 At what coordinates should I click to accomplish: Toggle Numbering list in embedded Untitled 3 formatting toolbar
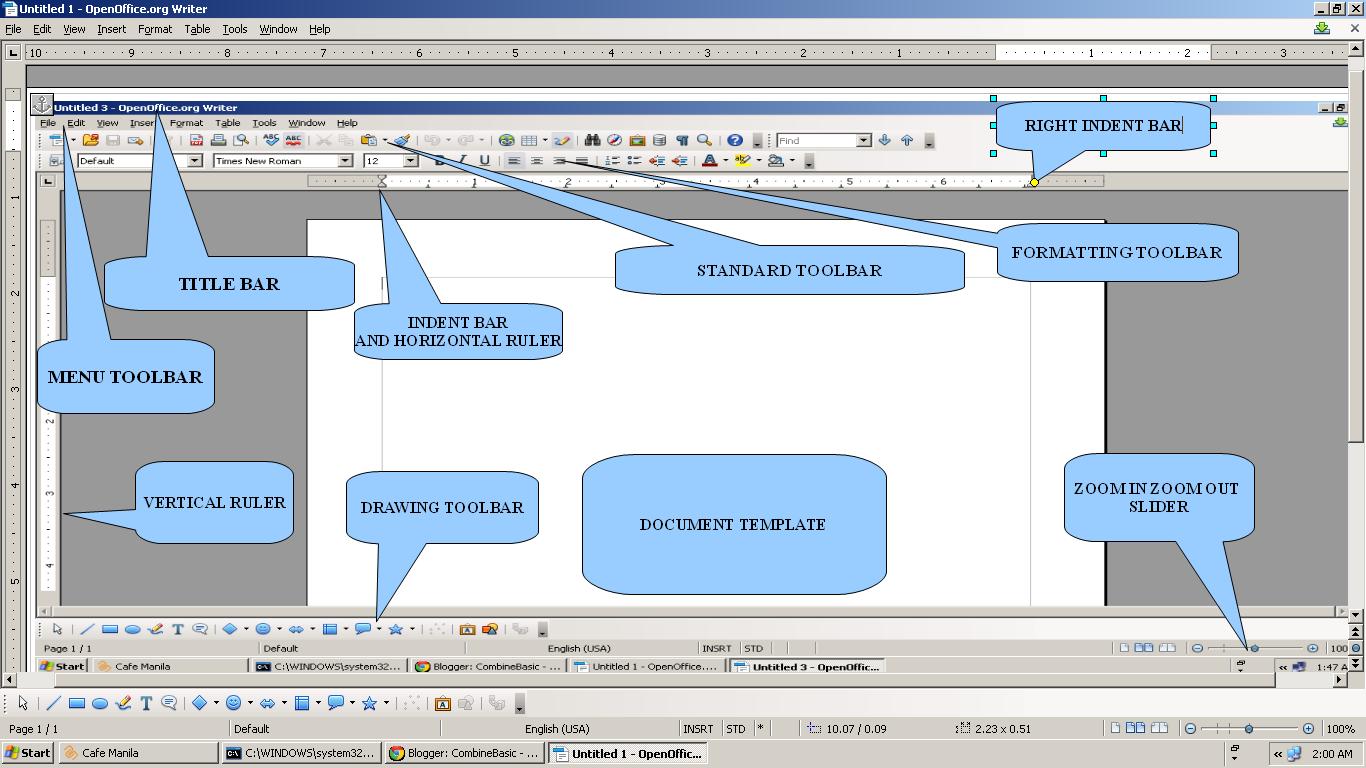[x=612, y=161]
